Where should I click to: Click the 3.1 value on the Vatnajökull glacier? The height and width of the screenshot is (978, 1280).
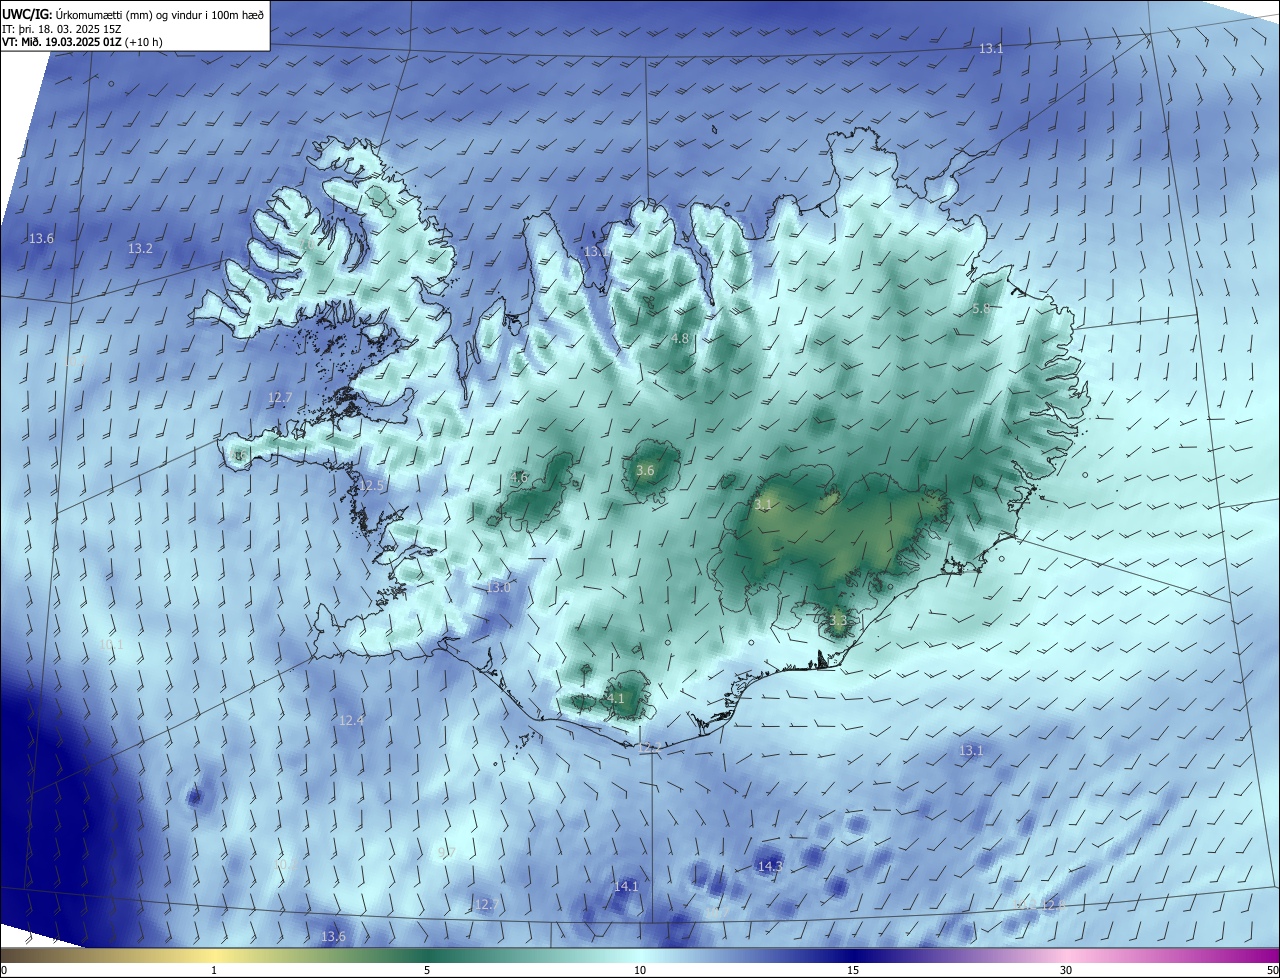(763, 505)
